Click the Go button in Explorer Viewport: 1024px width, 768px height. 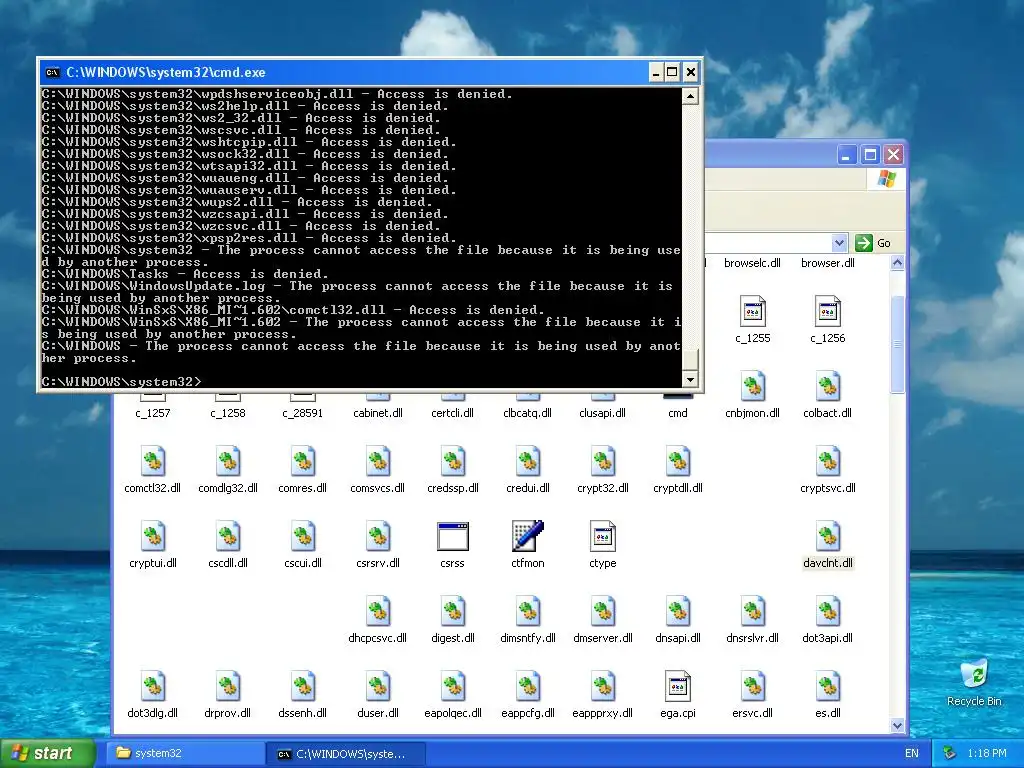873,243
